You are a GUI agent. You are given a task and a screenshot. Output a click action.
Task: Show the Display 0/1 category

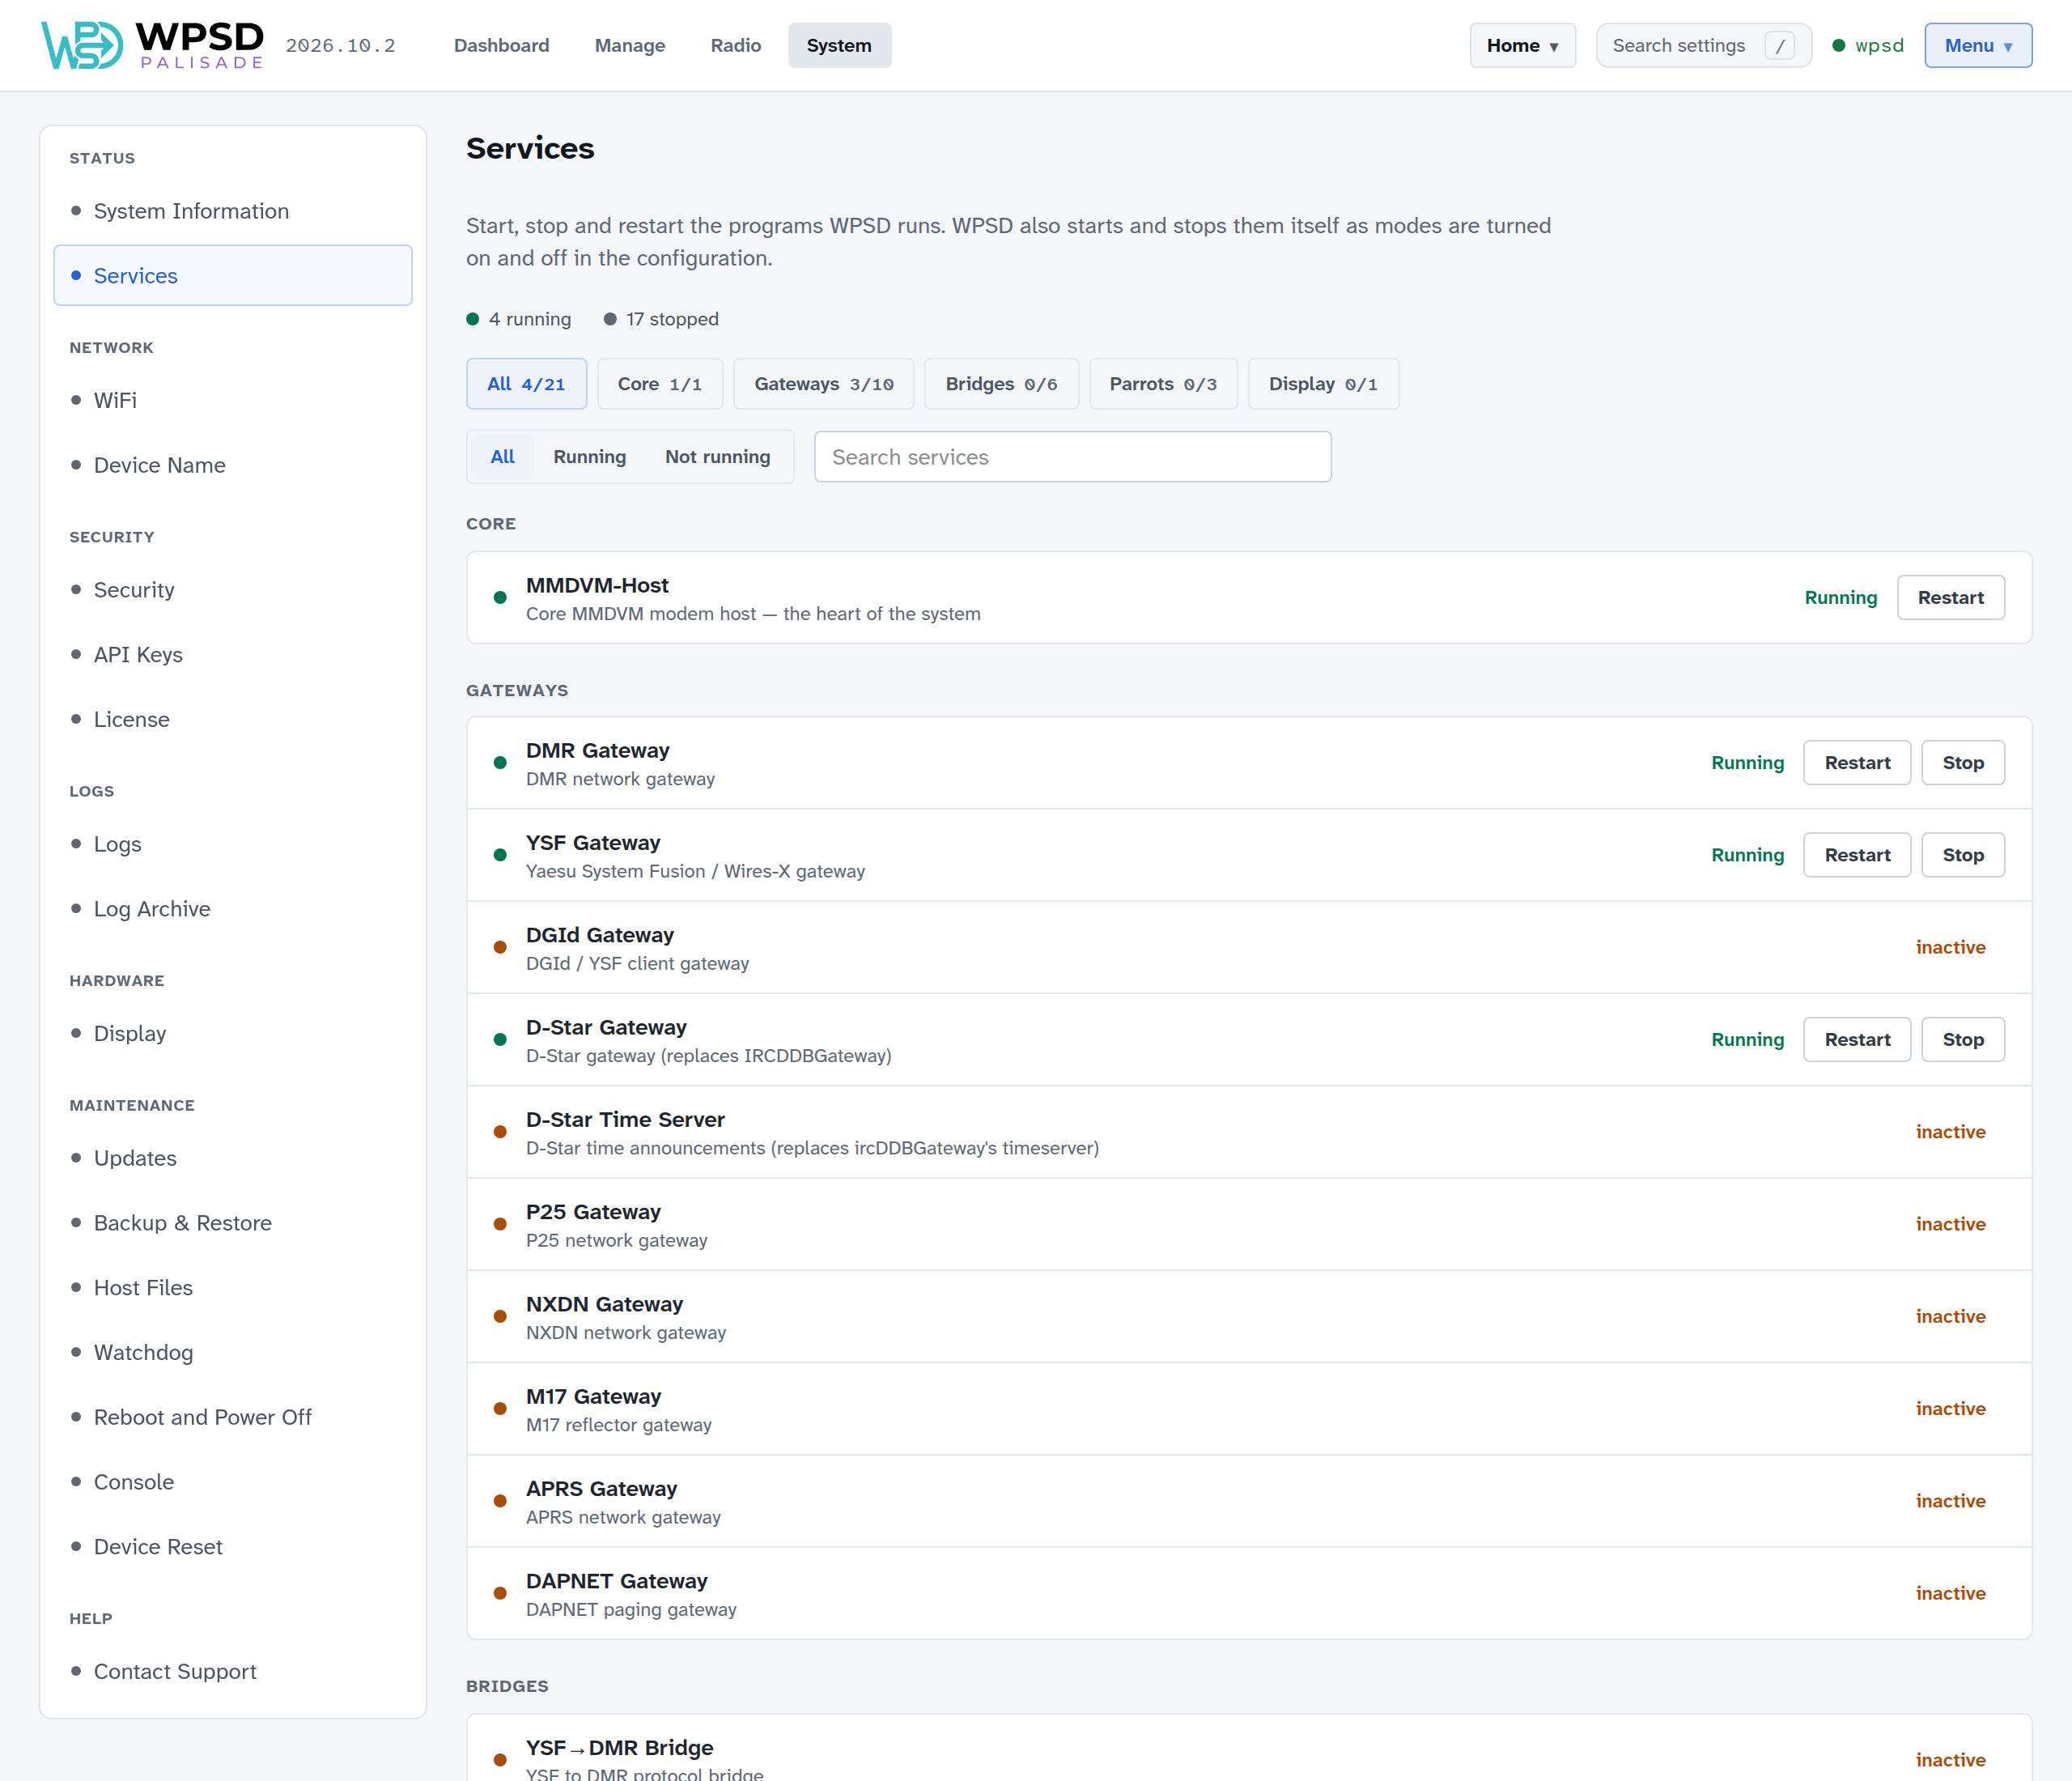coord(1323,384)
